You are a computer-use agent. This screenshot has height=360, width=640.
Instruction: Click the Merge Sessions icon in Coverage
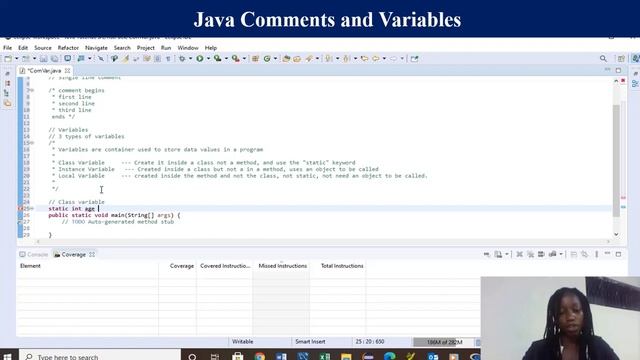tap(541, 254)
